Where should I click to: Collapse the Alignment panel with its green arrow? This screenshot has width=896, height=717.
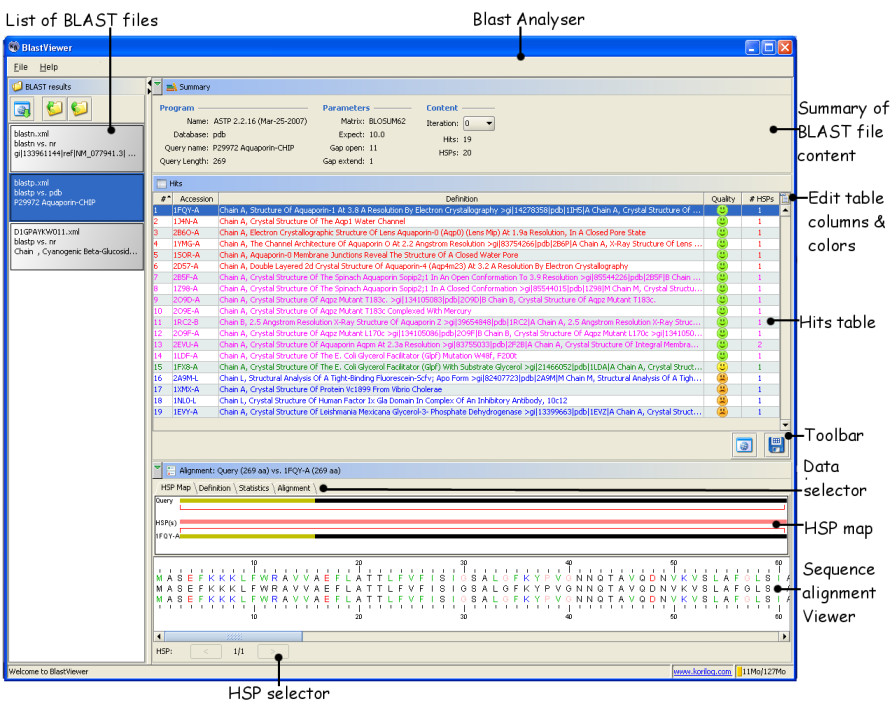pos(157,469)
